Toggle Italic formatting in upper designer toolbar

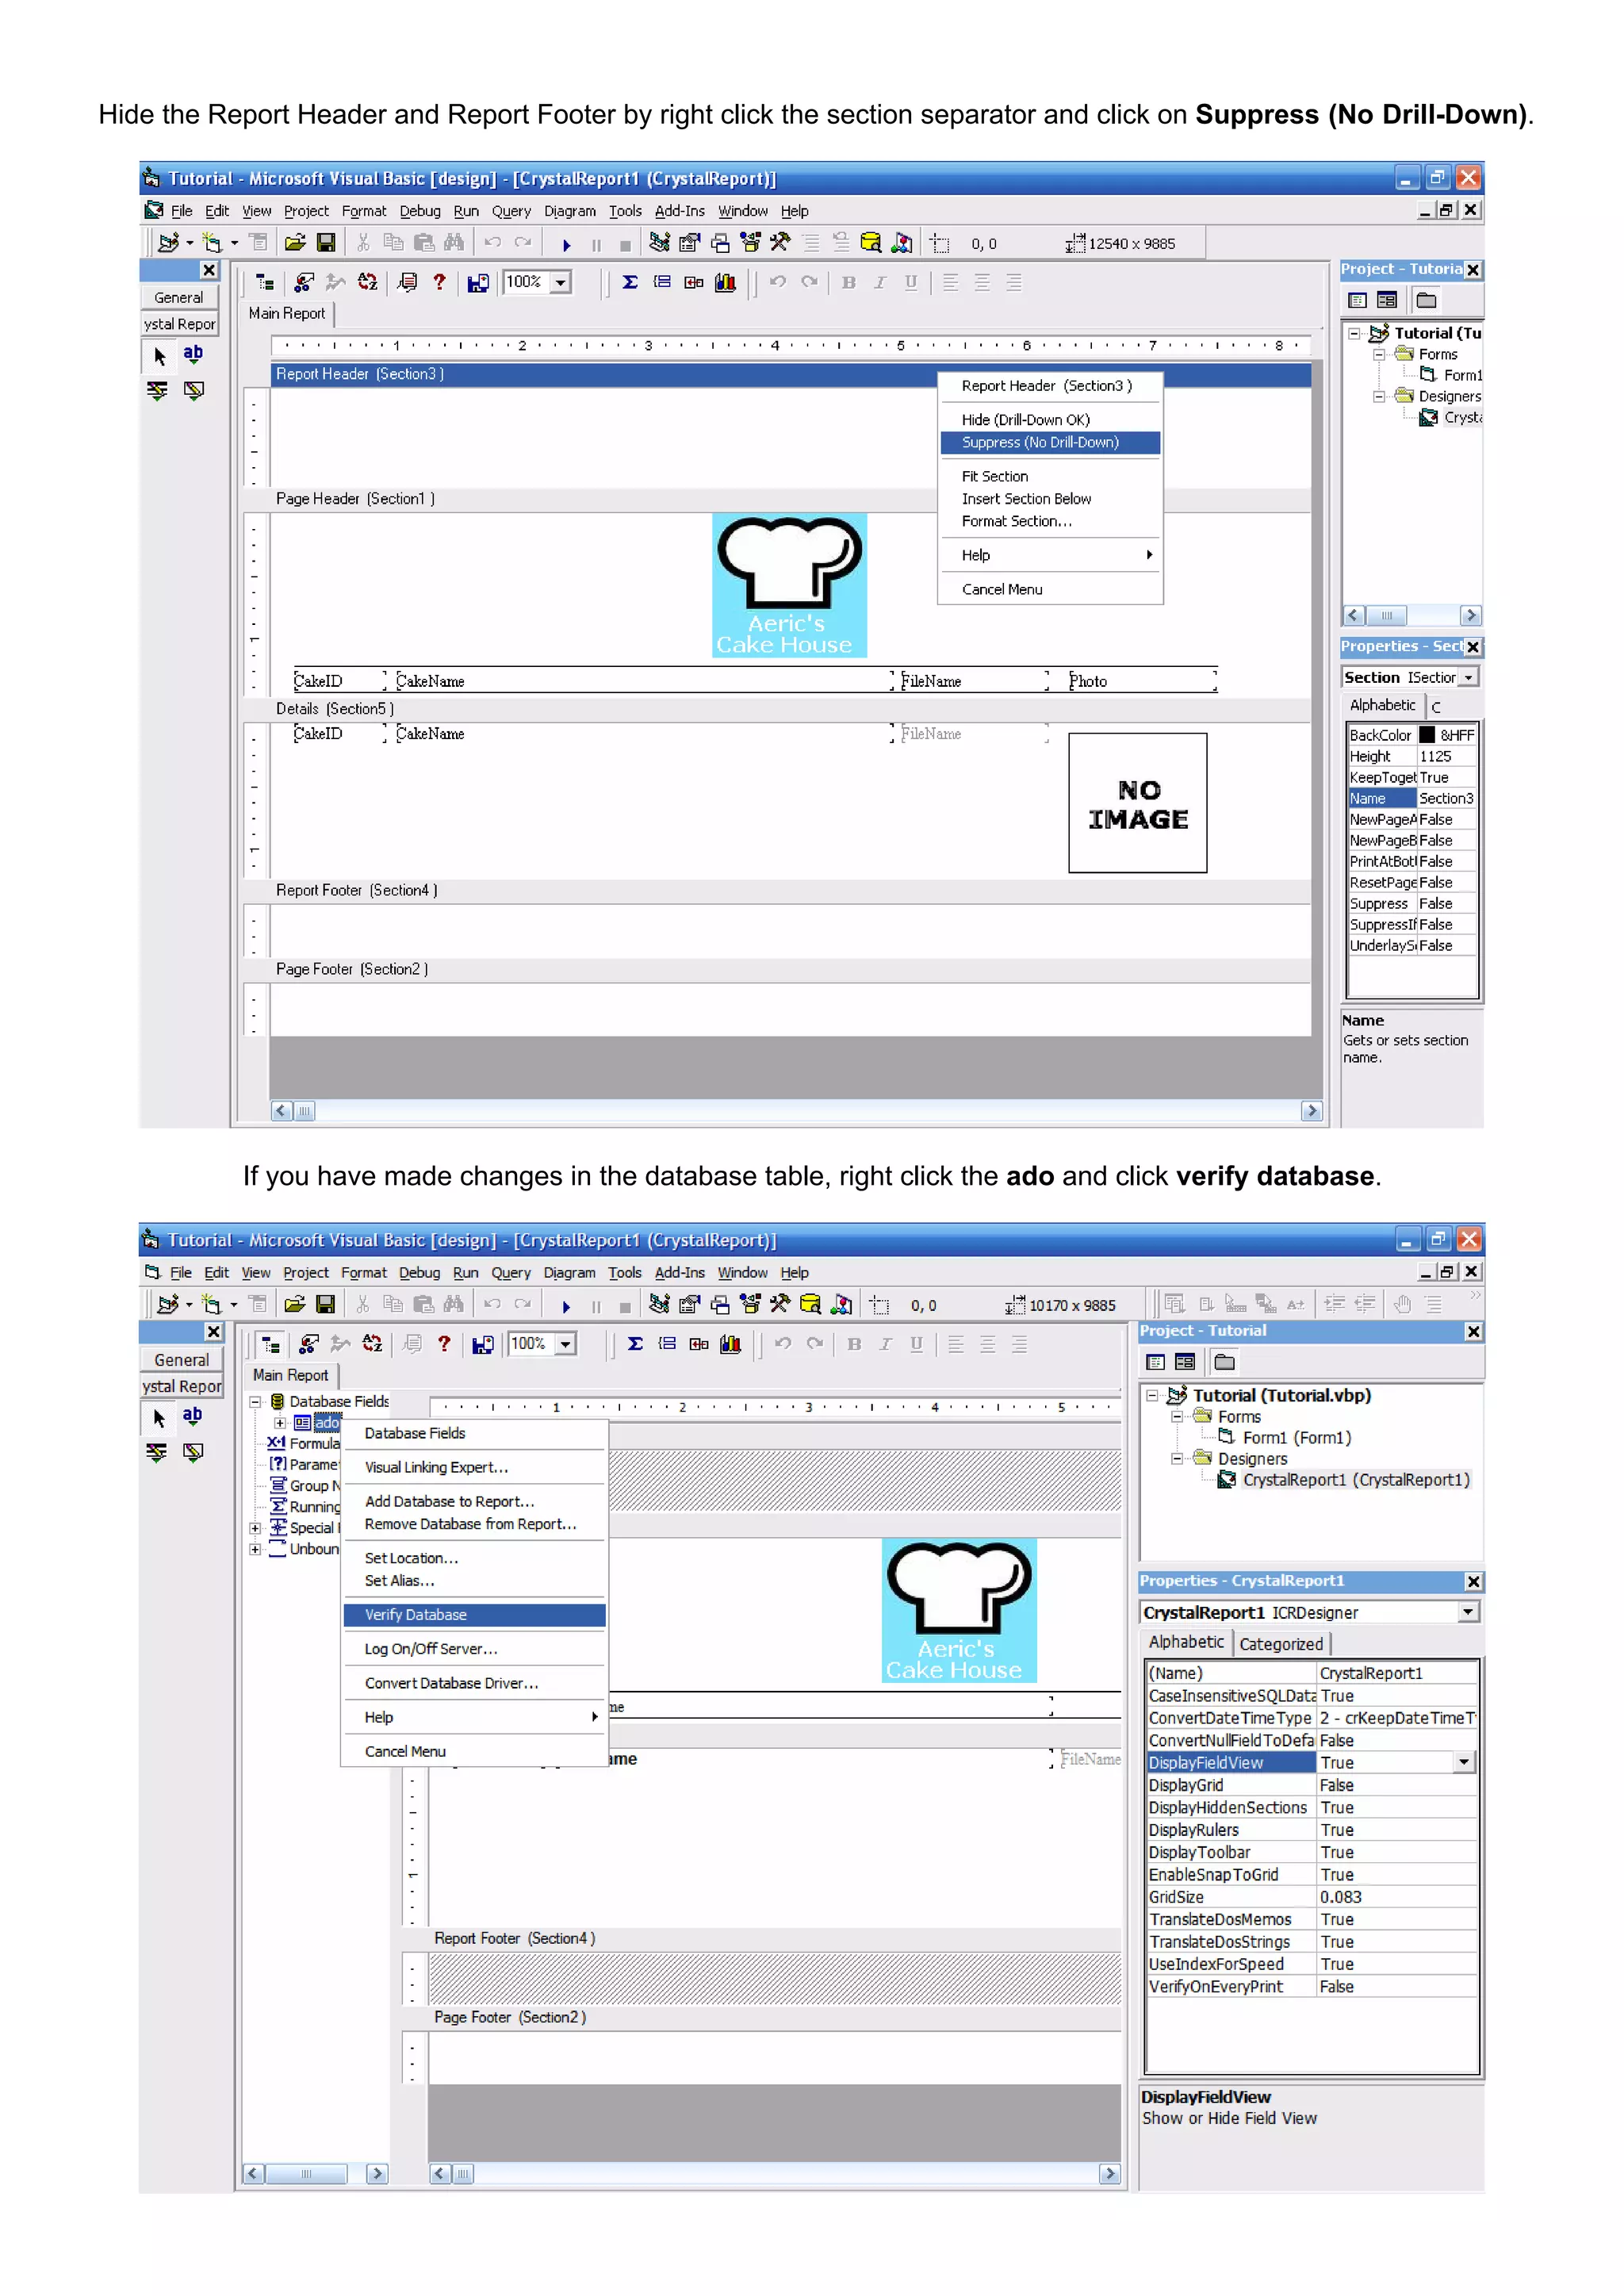coord(880,282)
